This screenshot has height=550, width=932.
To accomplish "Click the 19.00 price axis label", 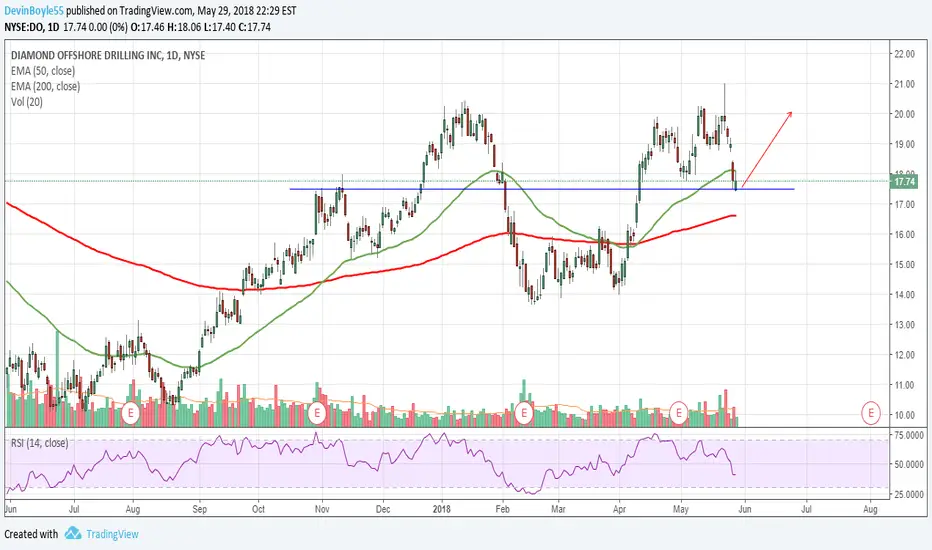I will point(905,144).
